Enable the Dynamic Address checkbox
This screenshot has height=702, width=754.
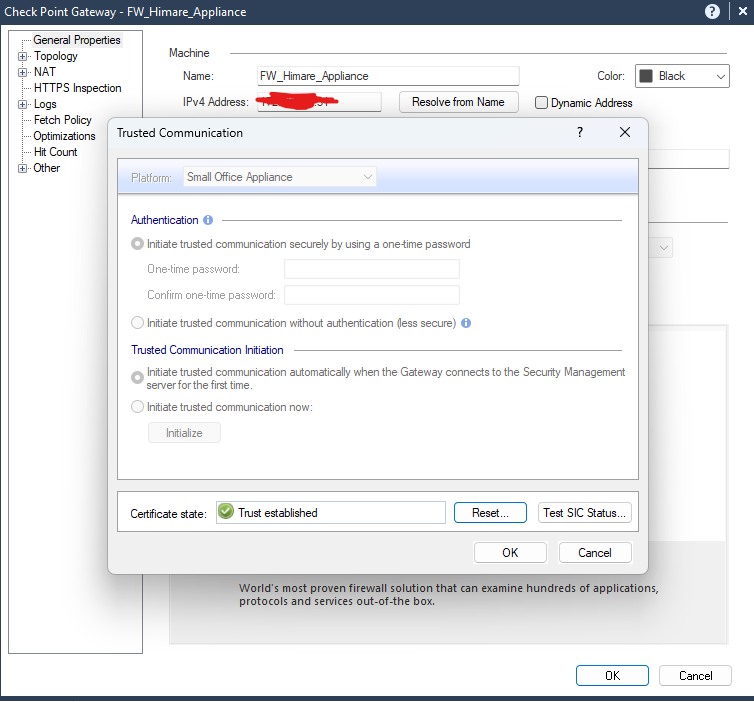tap(541, 102)
